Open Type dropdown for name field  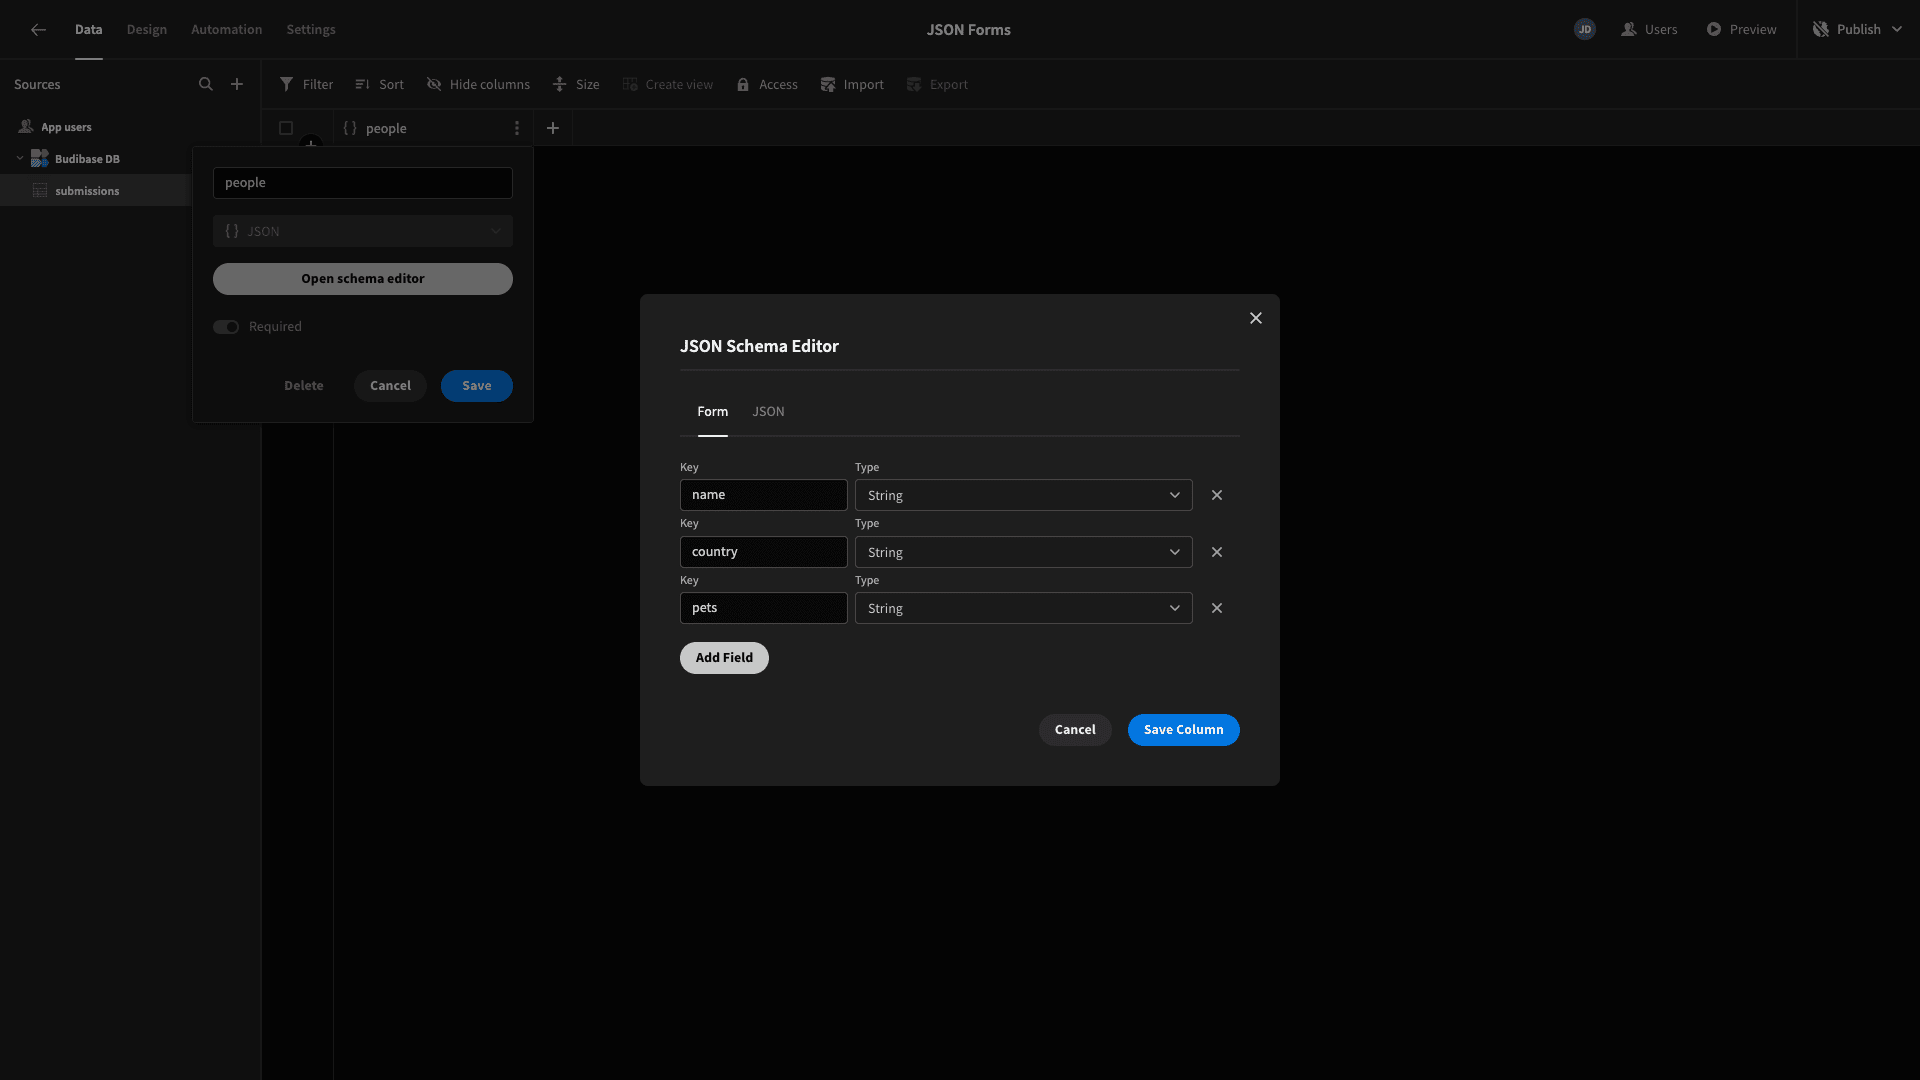[1024, 495]
